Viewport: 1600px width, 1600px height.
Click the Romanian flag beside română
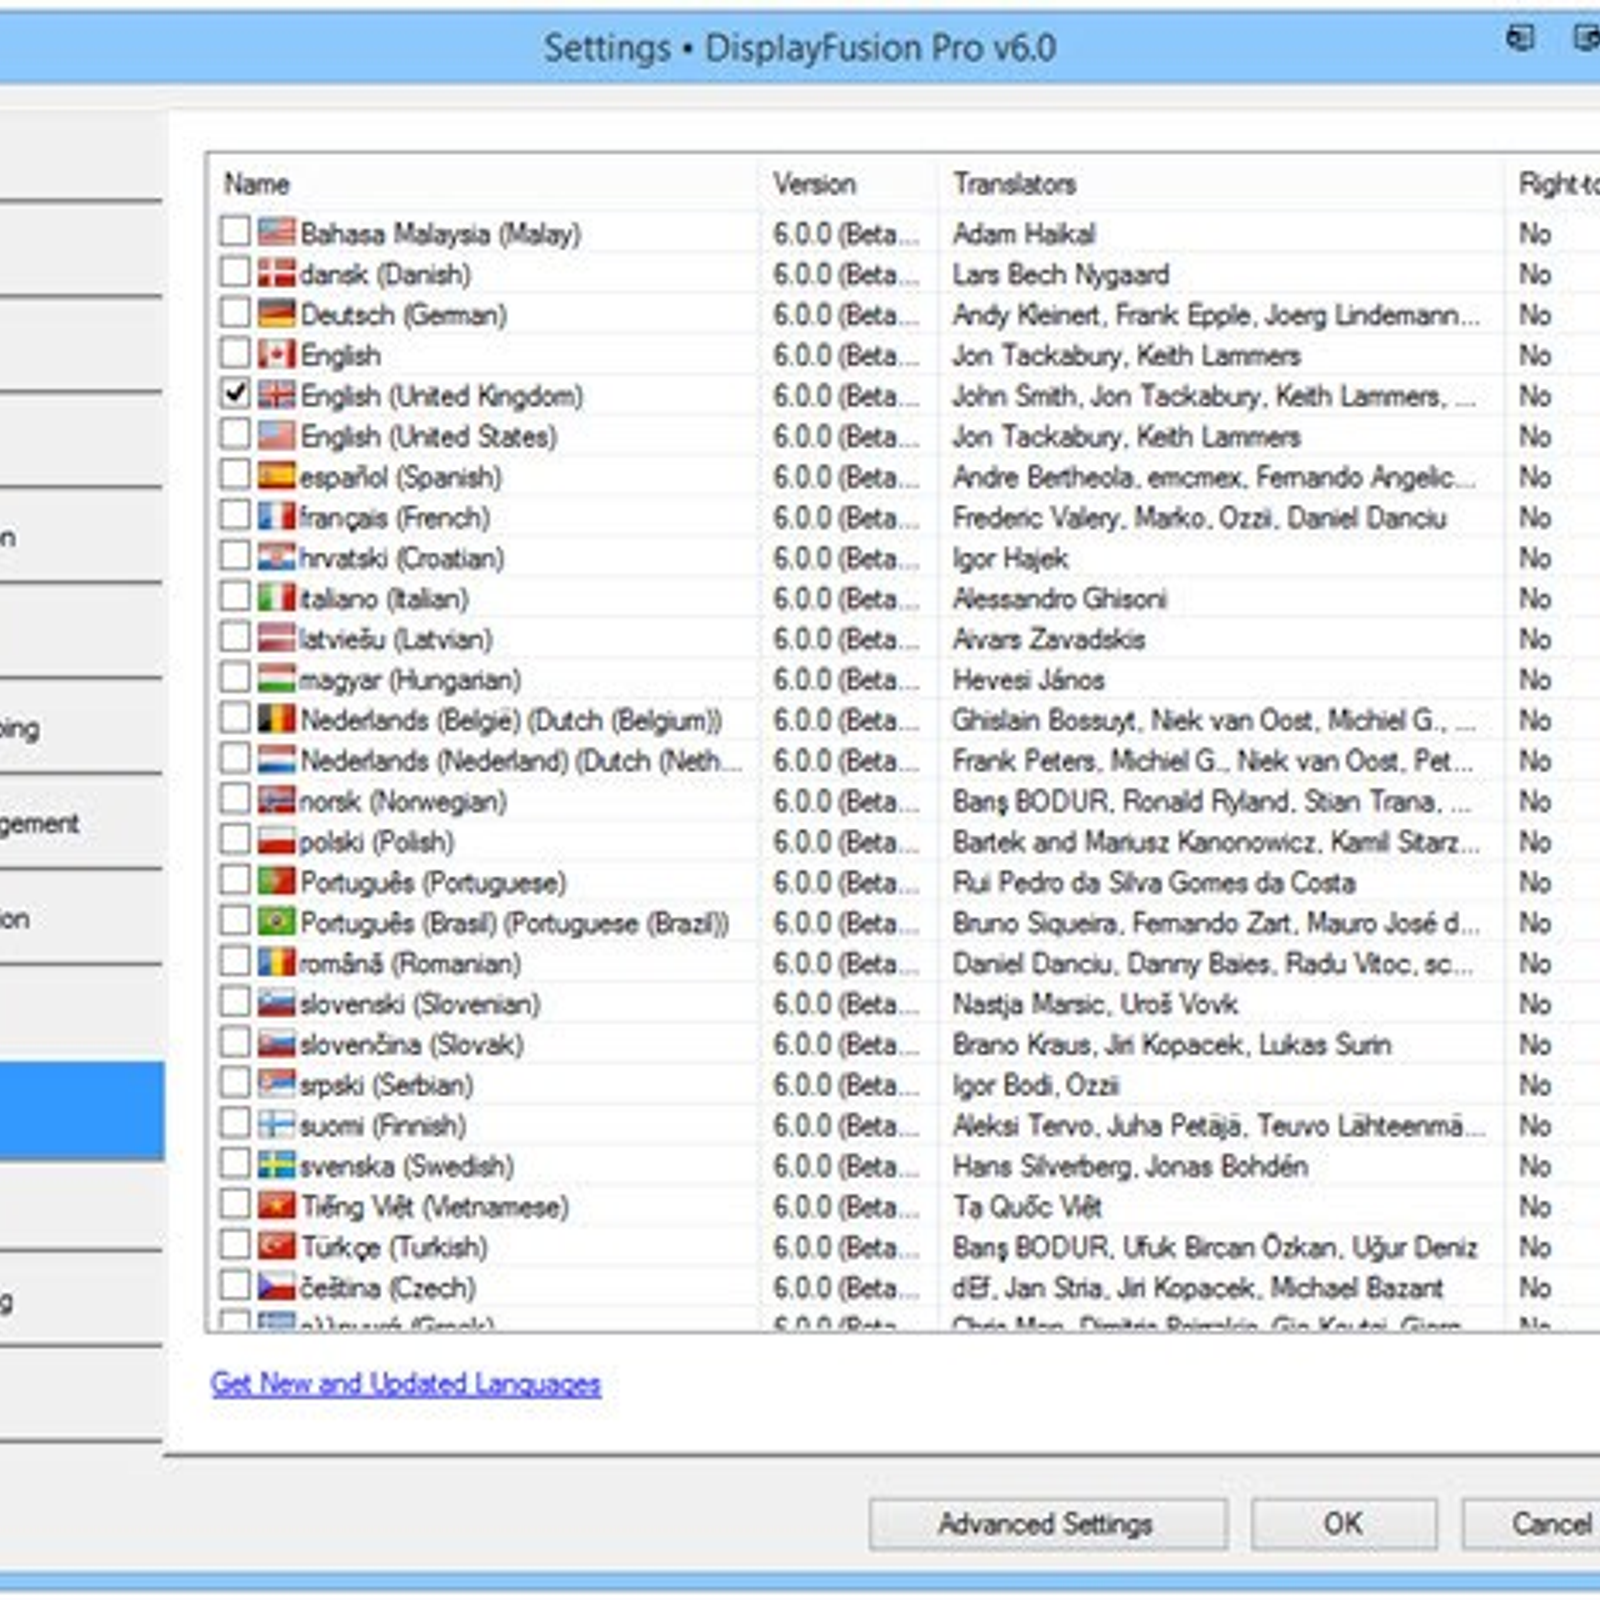tap(276, 961)
